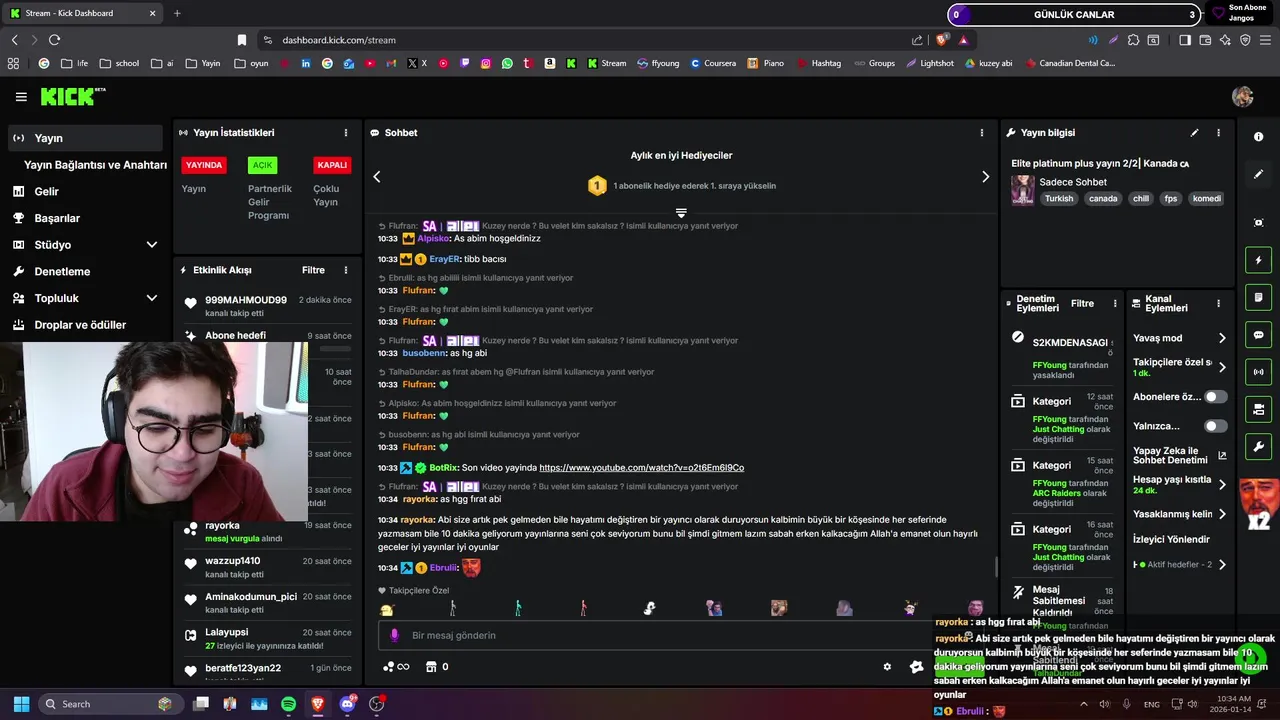
Task: Expand the Topluluk menu chevron
Action: pyautogui.click(x=152, y=298)
